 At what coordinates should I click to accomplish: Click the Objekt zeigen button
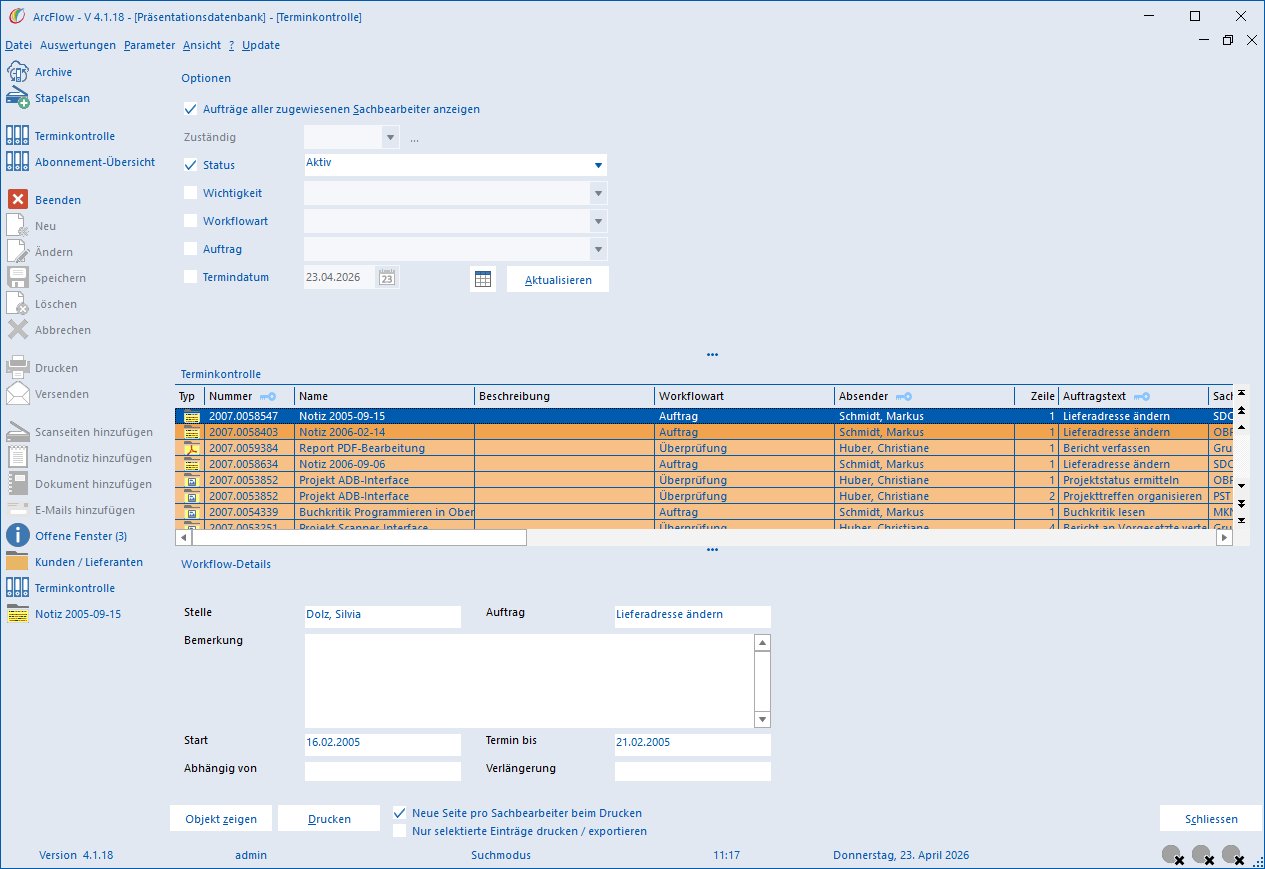click(221, 818)
